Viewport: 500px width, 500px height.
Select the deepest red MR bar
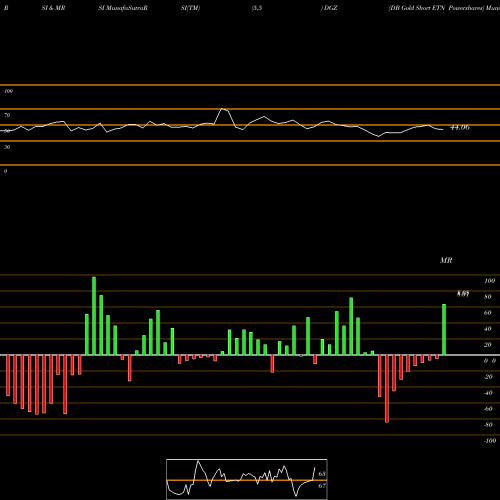pyautogui.click(x=387, y=389)
